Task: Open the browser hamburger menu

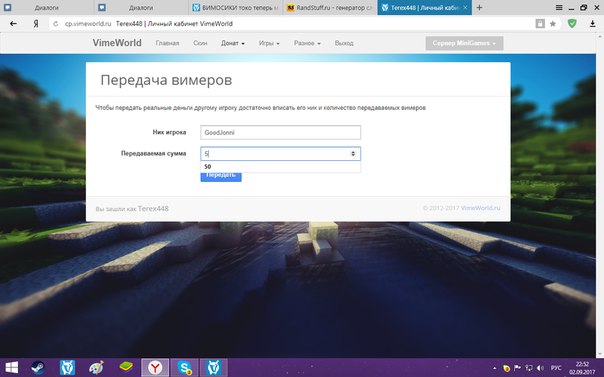Action: pos(559,7)
